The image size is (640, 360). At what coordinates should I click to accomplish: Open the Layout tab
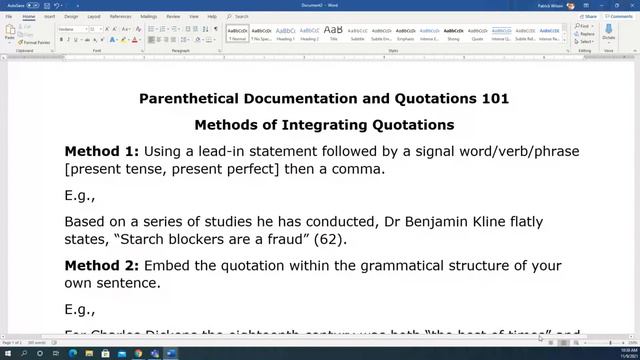[x=94, y=17]
